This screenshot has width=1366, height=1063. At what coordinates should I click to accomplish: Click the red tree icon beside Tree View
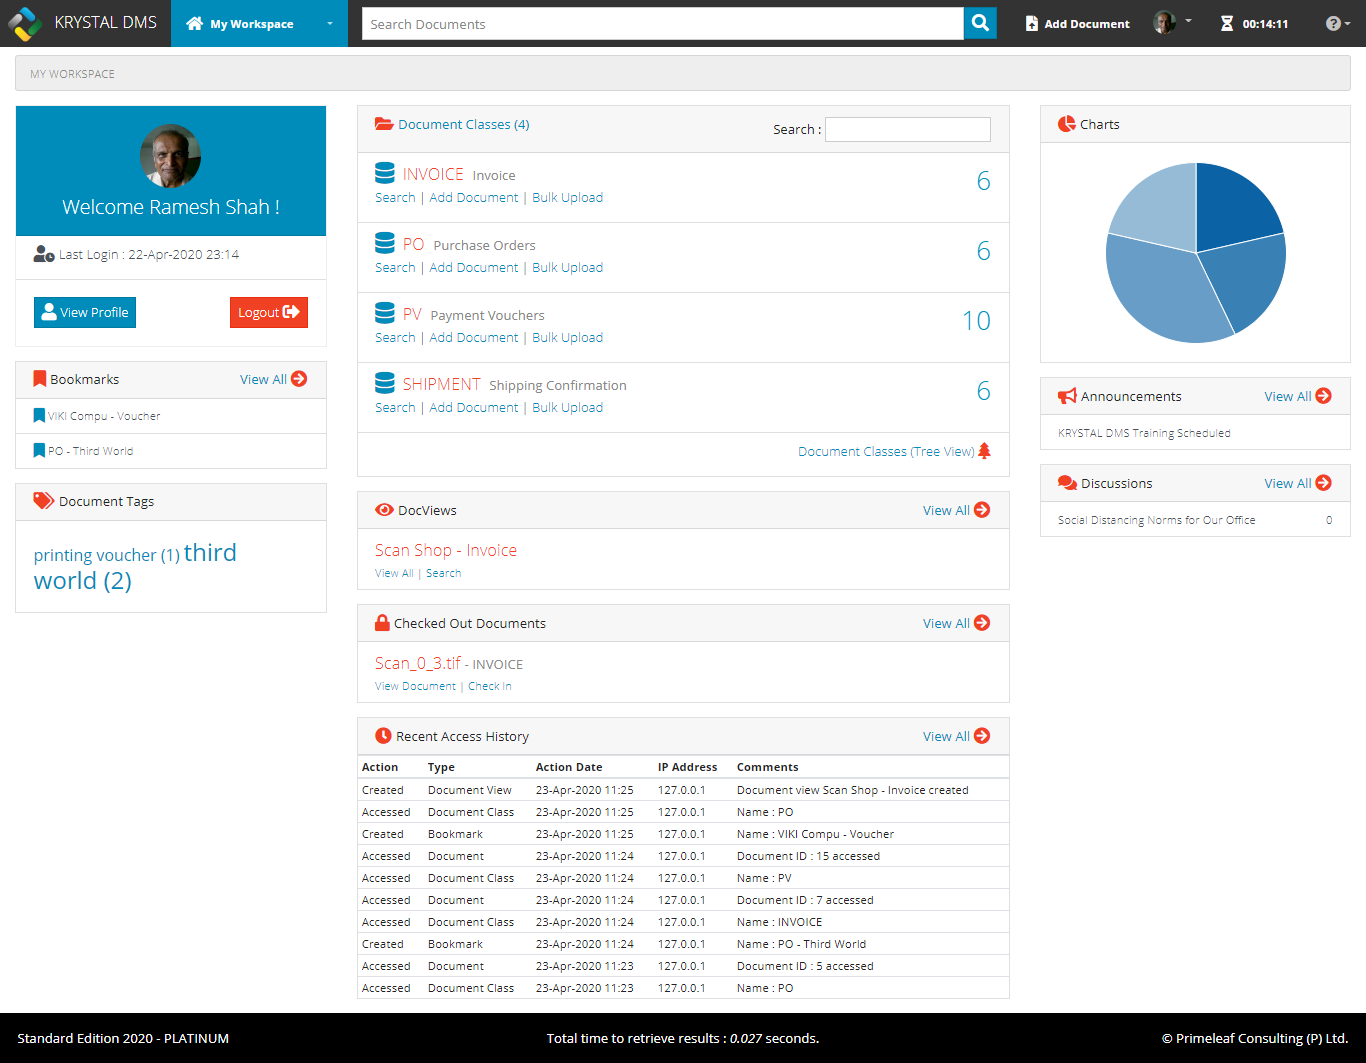pyautogui.click(x=984, y=451)
